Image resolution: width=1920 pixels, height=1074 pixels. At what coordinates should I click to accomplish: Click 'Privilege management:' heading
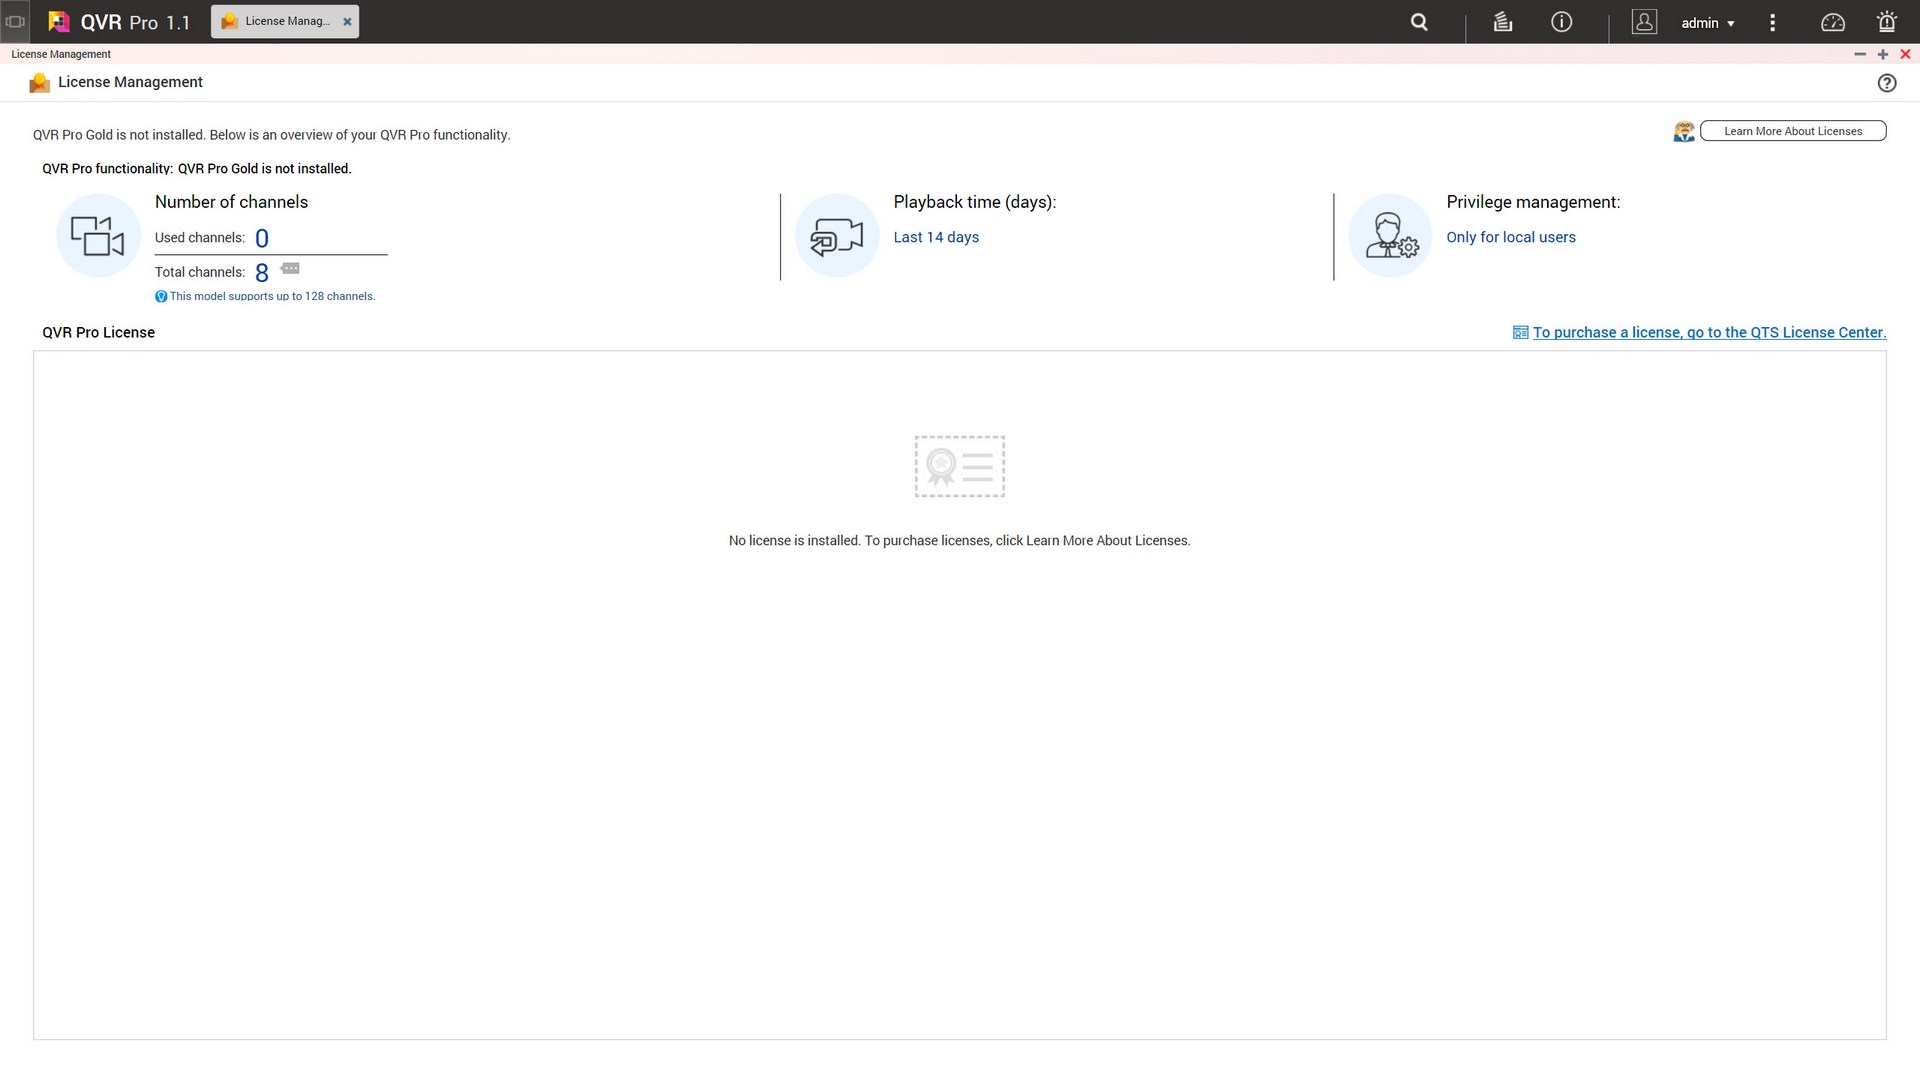[1533, 202]
